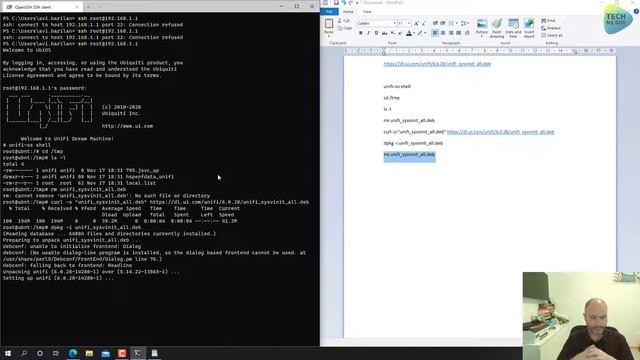Click Replace in the Editing group
This screenshot has width=640, height=360.
551,28
